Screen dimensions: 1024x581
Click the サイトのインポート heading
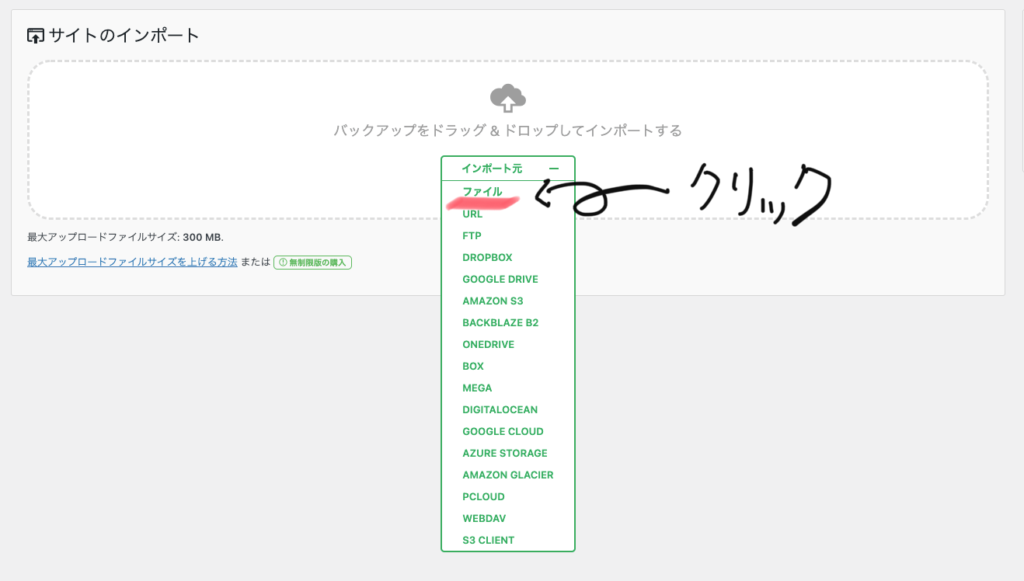coord(123,35)
